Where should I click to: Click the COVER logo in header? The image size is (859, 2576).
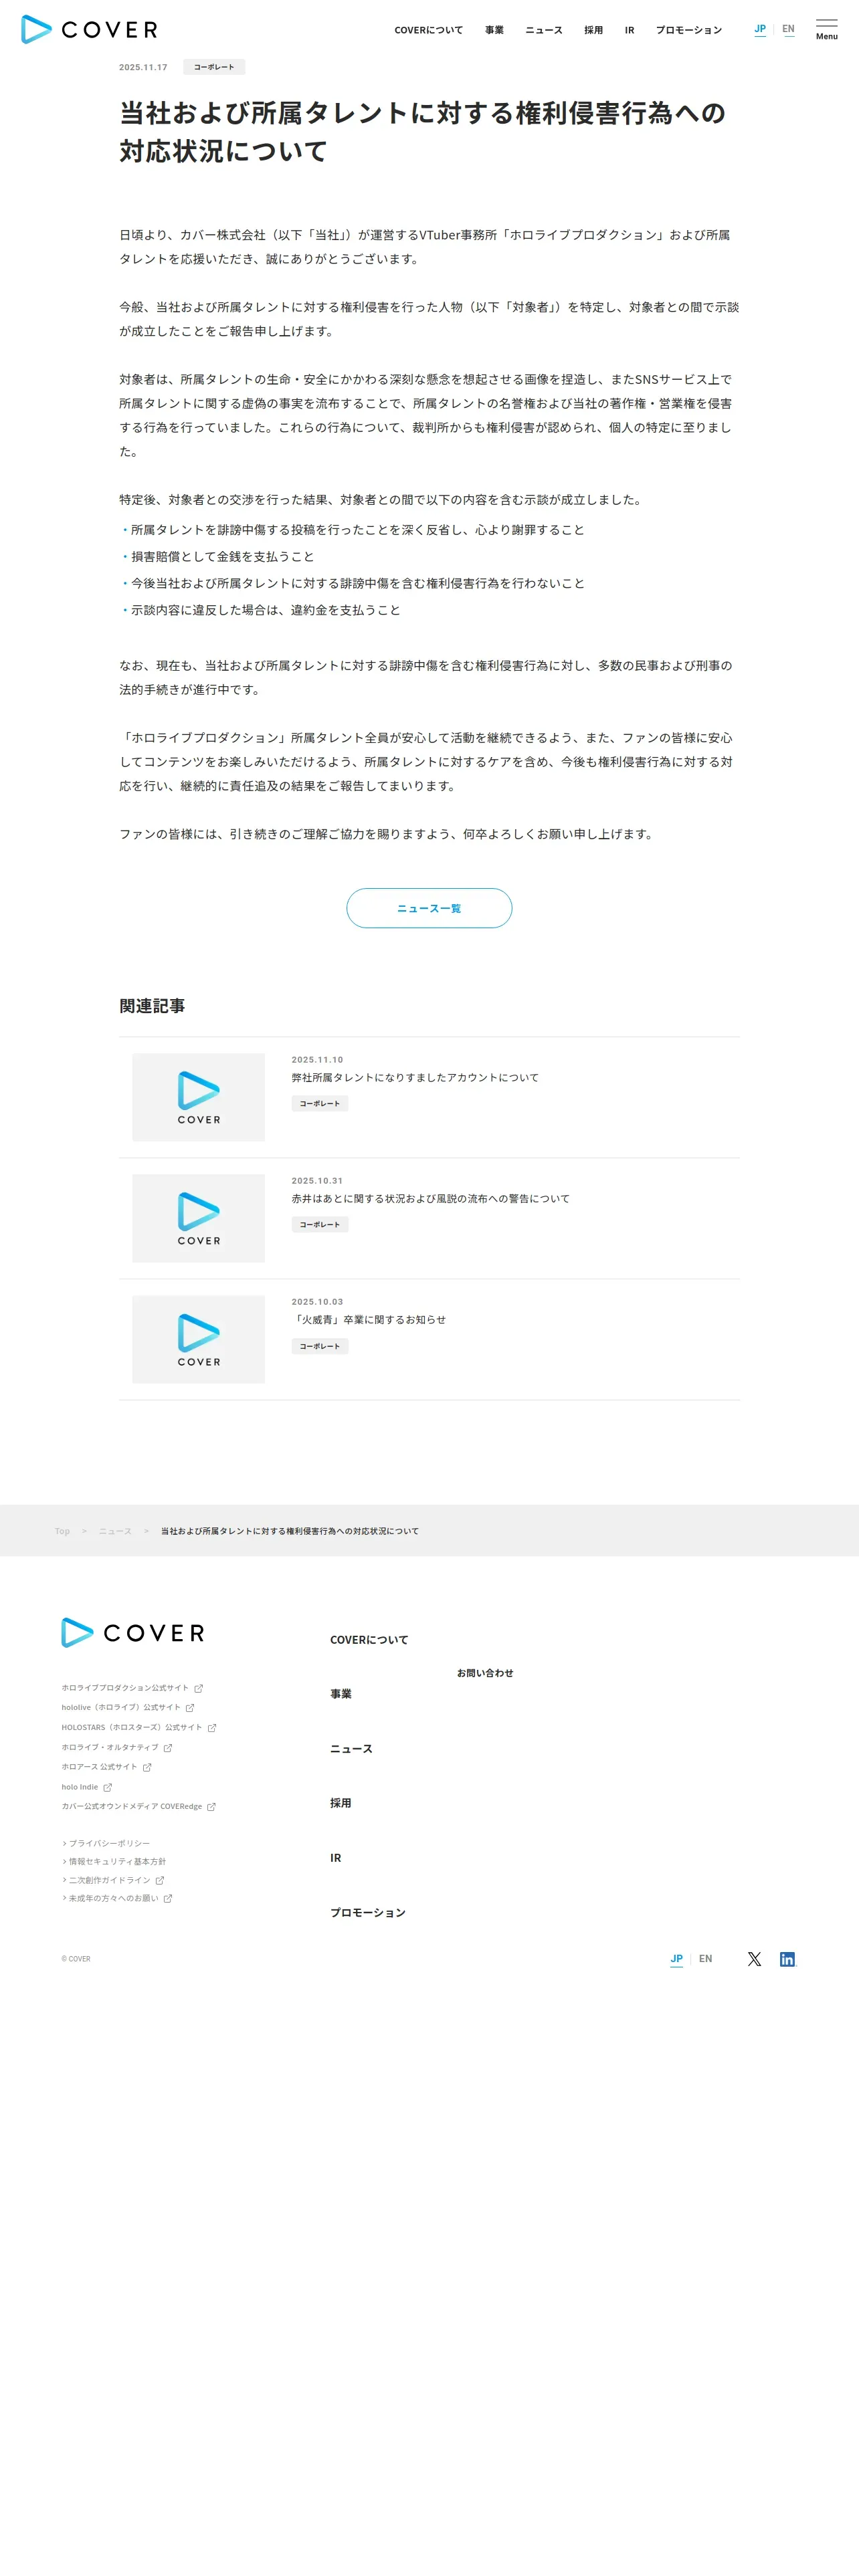coord(89,30)
